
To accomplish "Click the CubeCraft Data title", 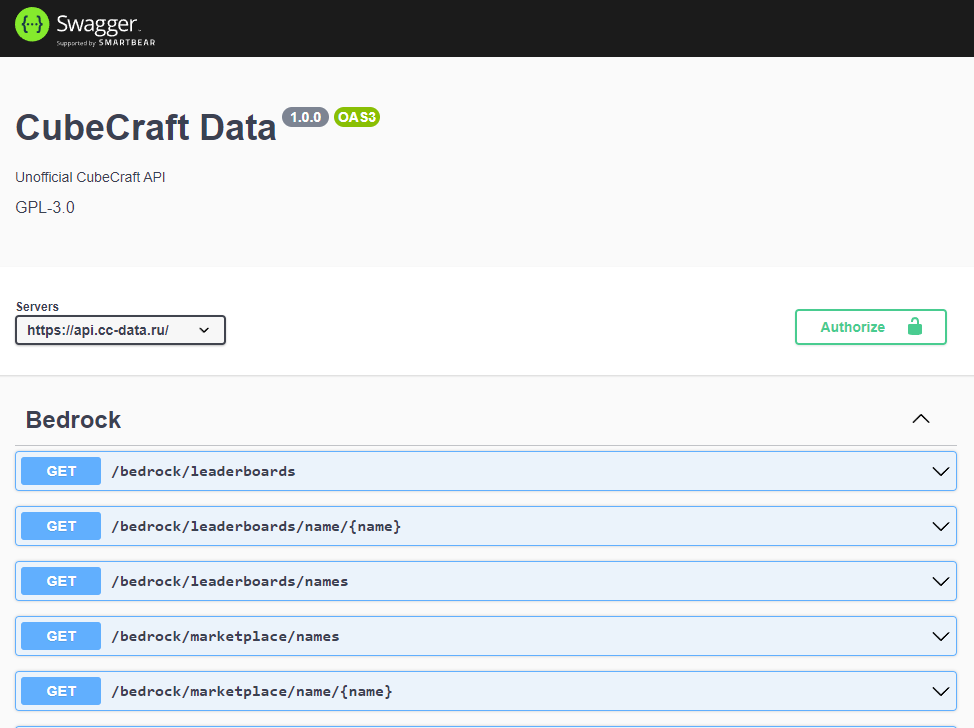I will pyautogui.click(x=146, y=127).
